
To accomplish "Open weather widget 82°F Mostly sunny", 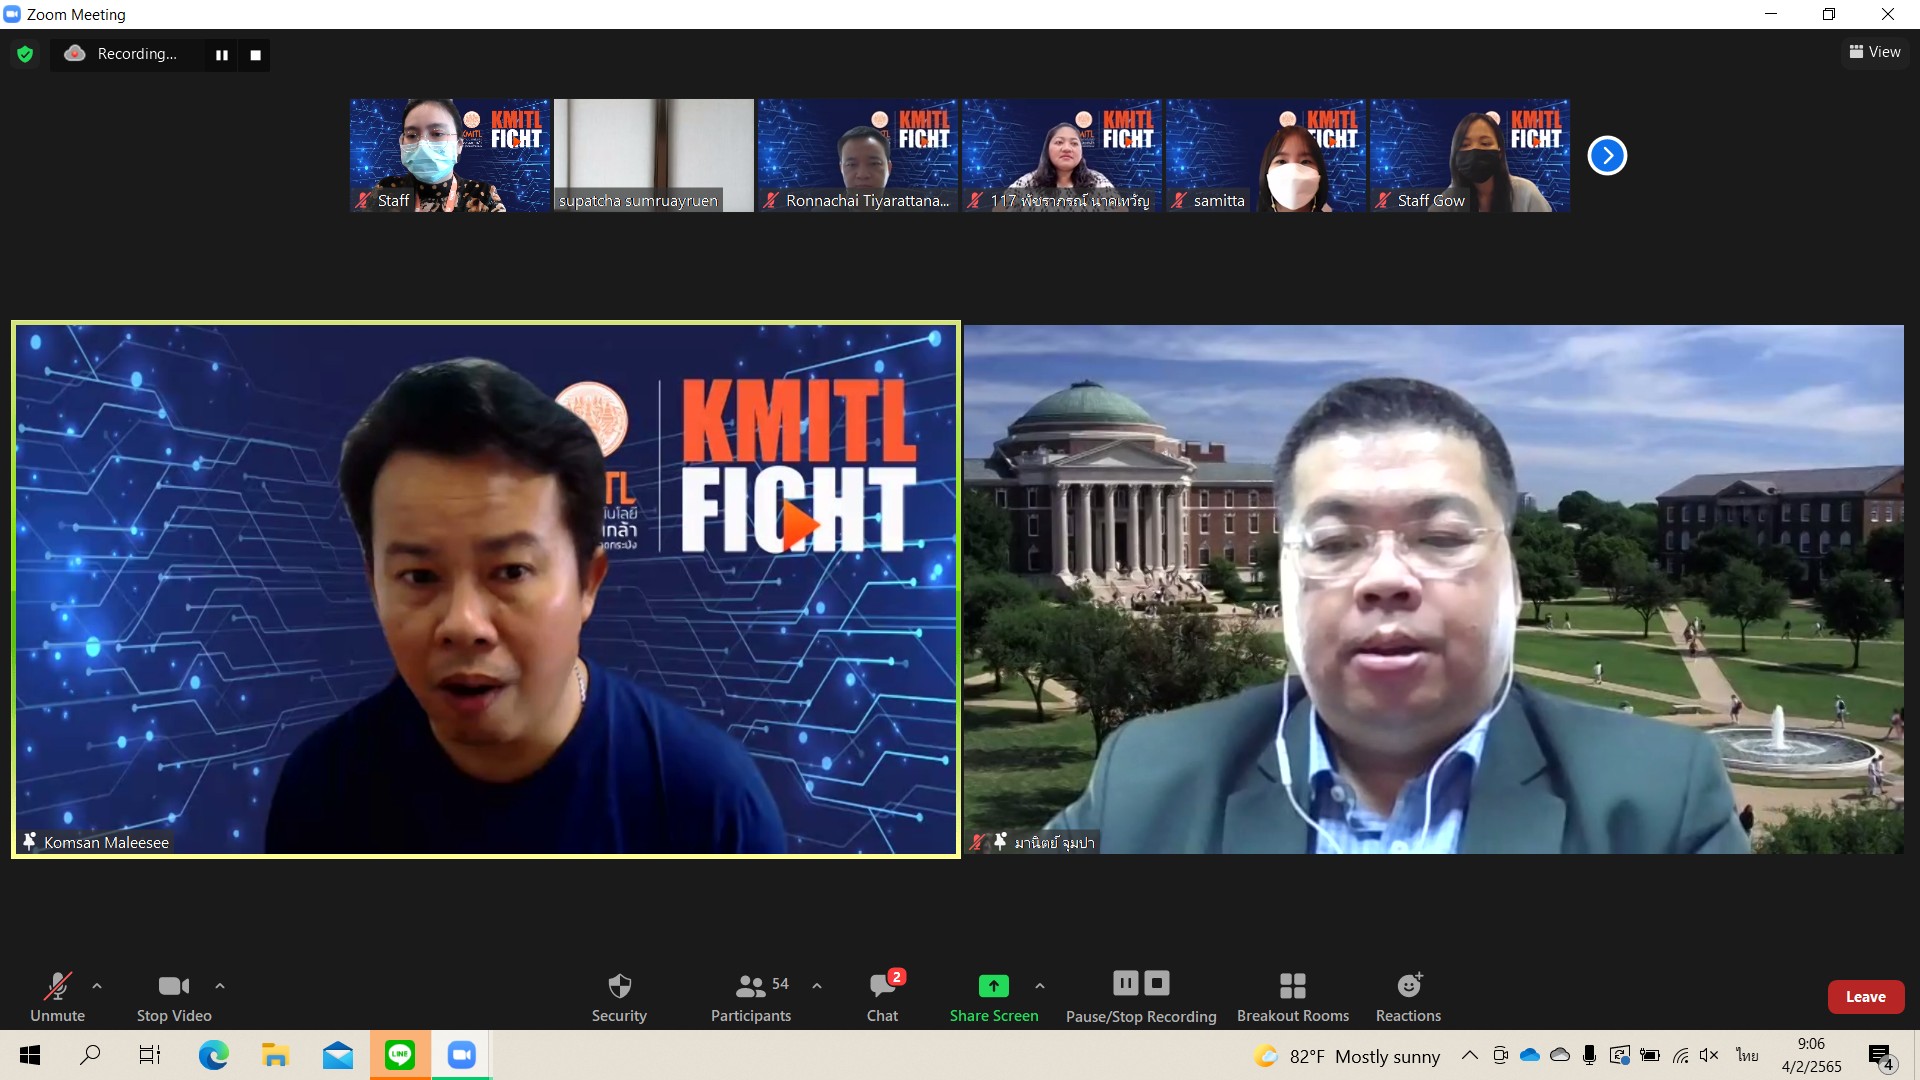I will click(x=1347, y=1056).
